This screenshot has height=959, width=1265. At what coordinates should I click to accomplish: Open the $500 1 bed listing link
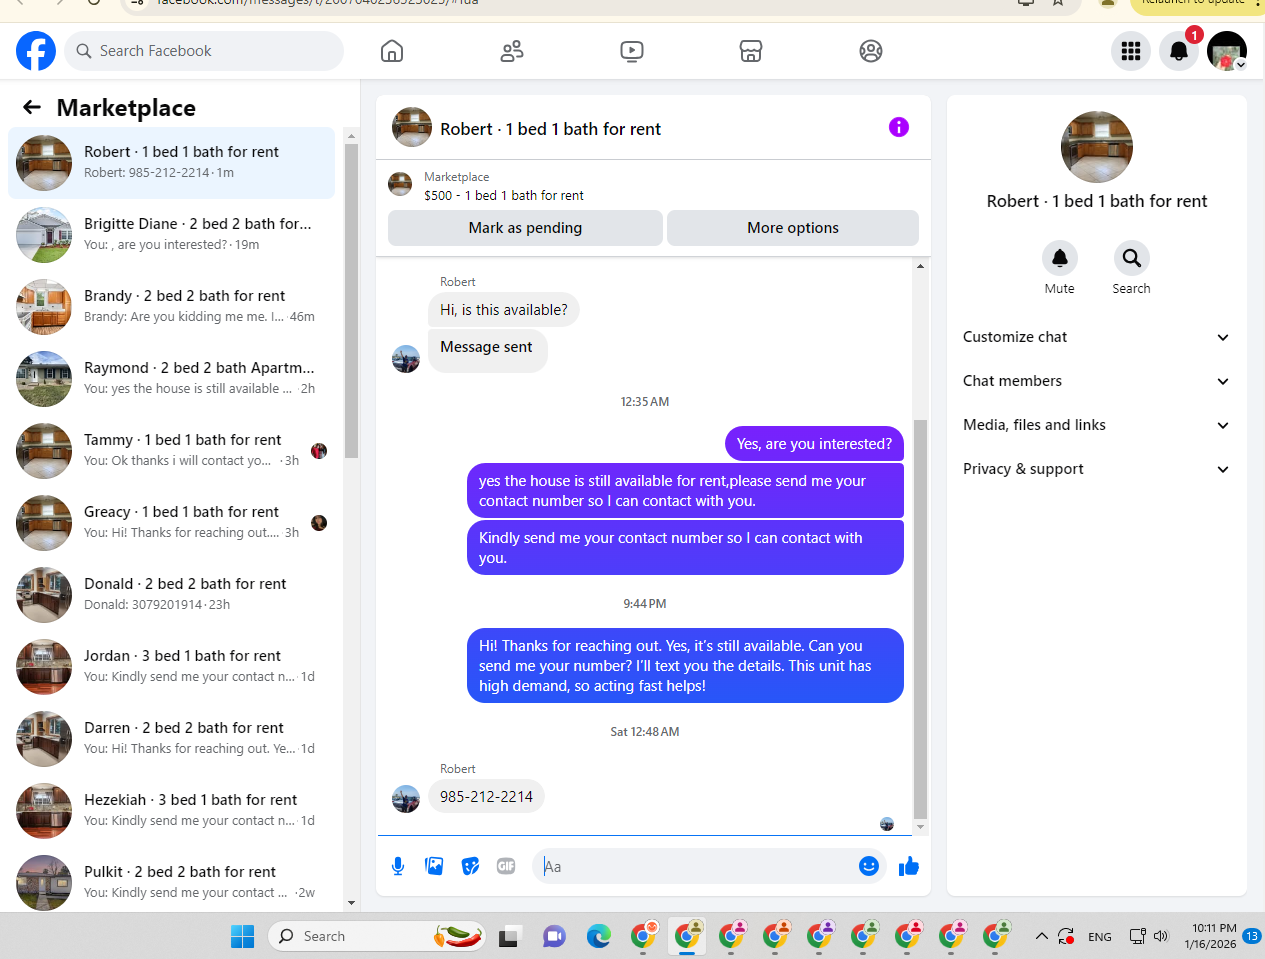tap(503, 195)
